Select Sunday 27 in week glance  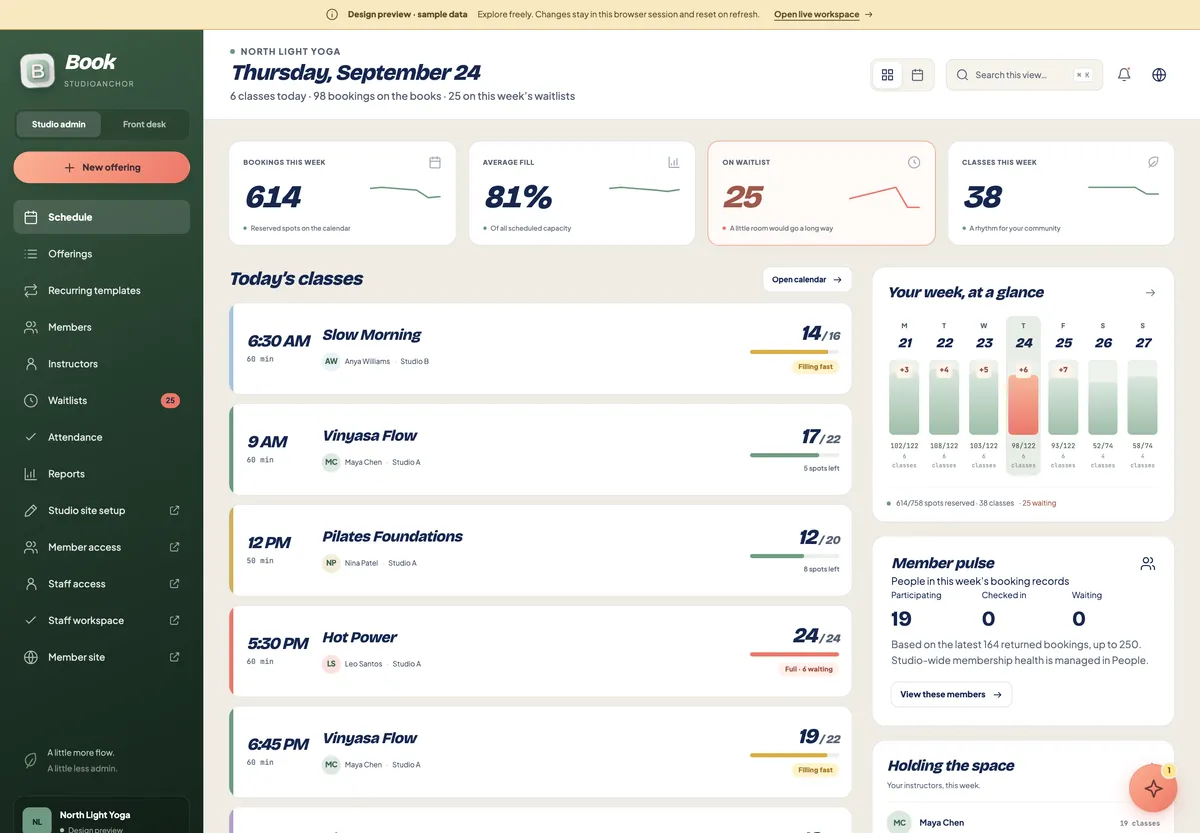pos(1143,395)
